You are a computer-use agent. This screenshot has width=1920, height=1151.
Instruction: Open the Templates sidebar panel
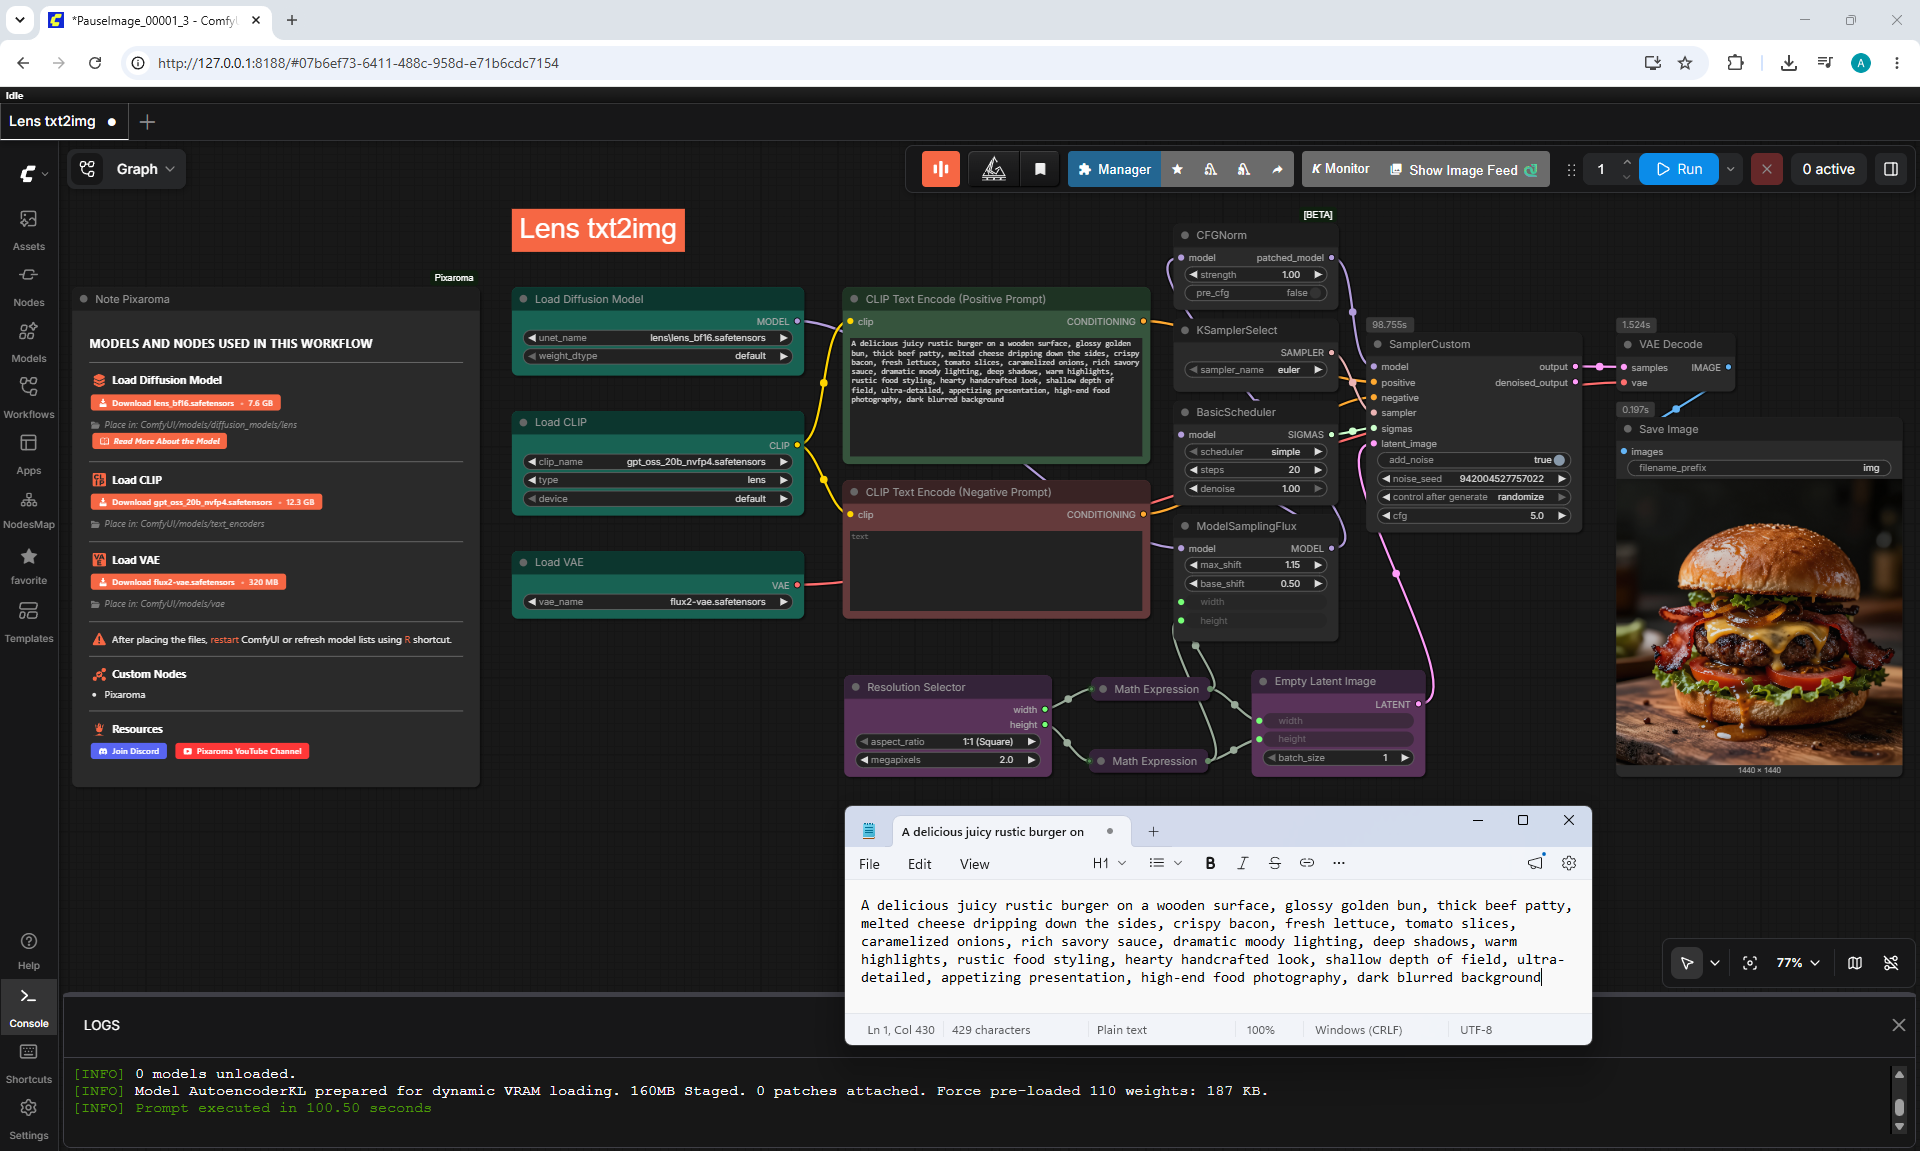28,621
